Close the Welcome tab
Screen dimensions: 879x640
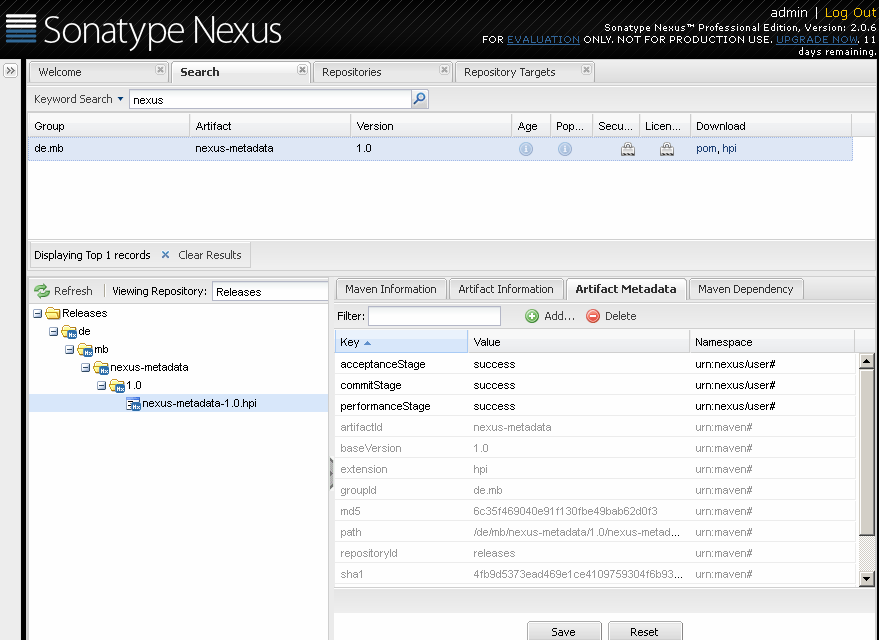160,69
